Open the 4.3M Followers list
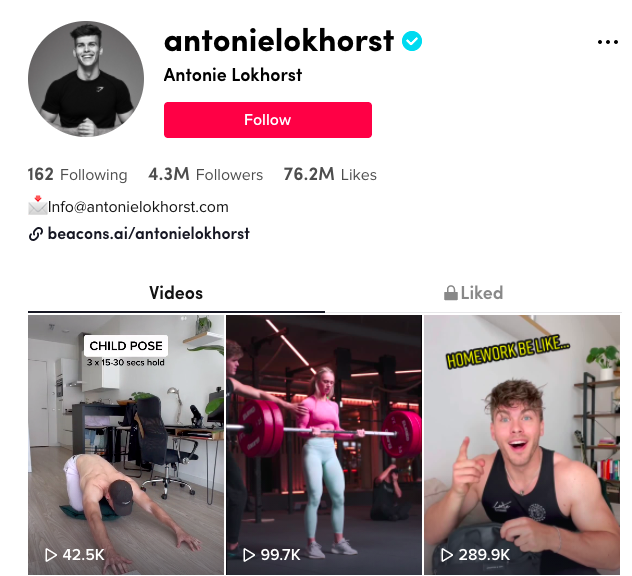This screenshot has width=632, height=576. pyautogui.click(x=206, y=175)
